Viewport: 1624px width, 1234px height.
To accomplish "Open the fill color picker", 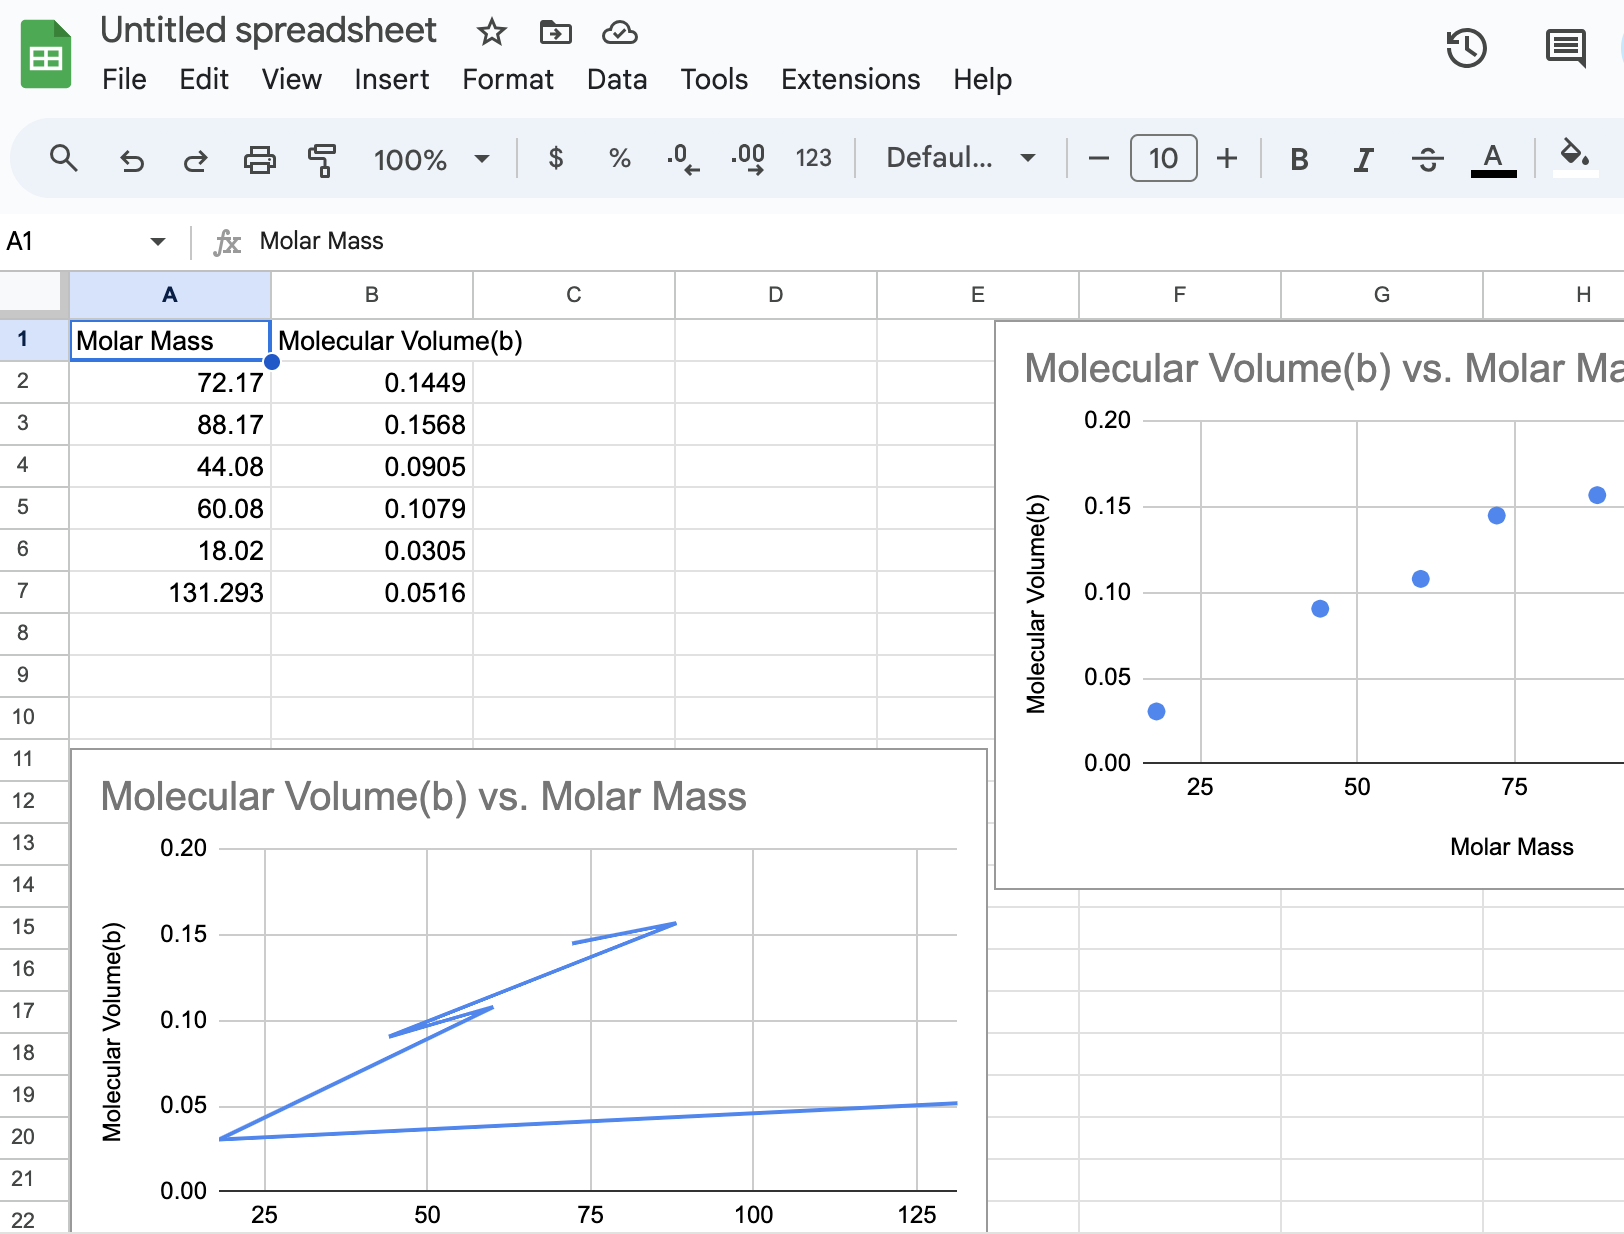I will coord(1575,157).
